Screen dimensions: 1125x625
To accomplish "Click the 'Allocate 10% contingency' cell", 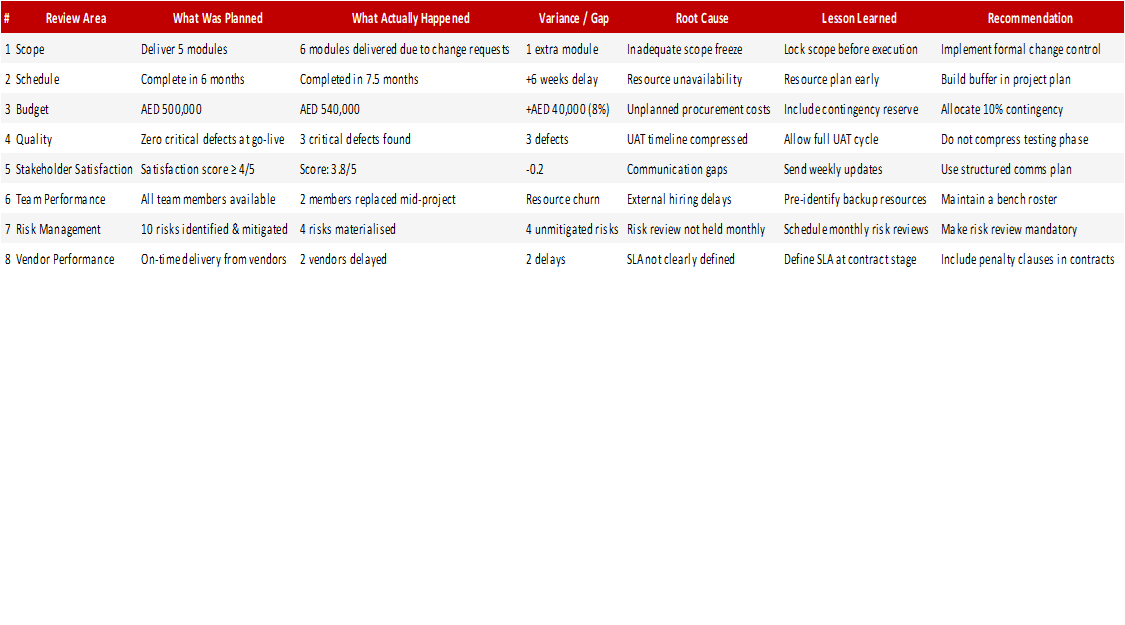I will point(1002,110).
